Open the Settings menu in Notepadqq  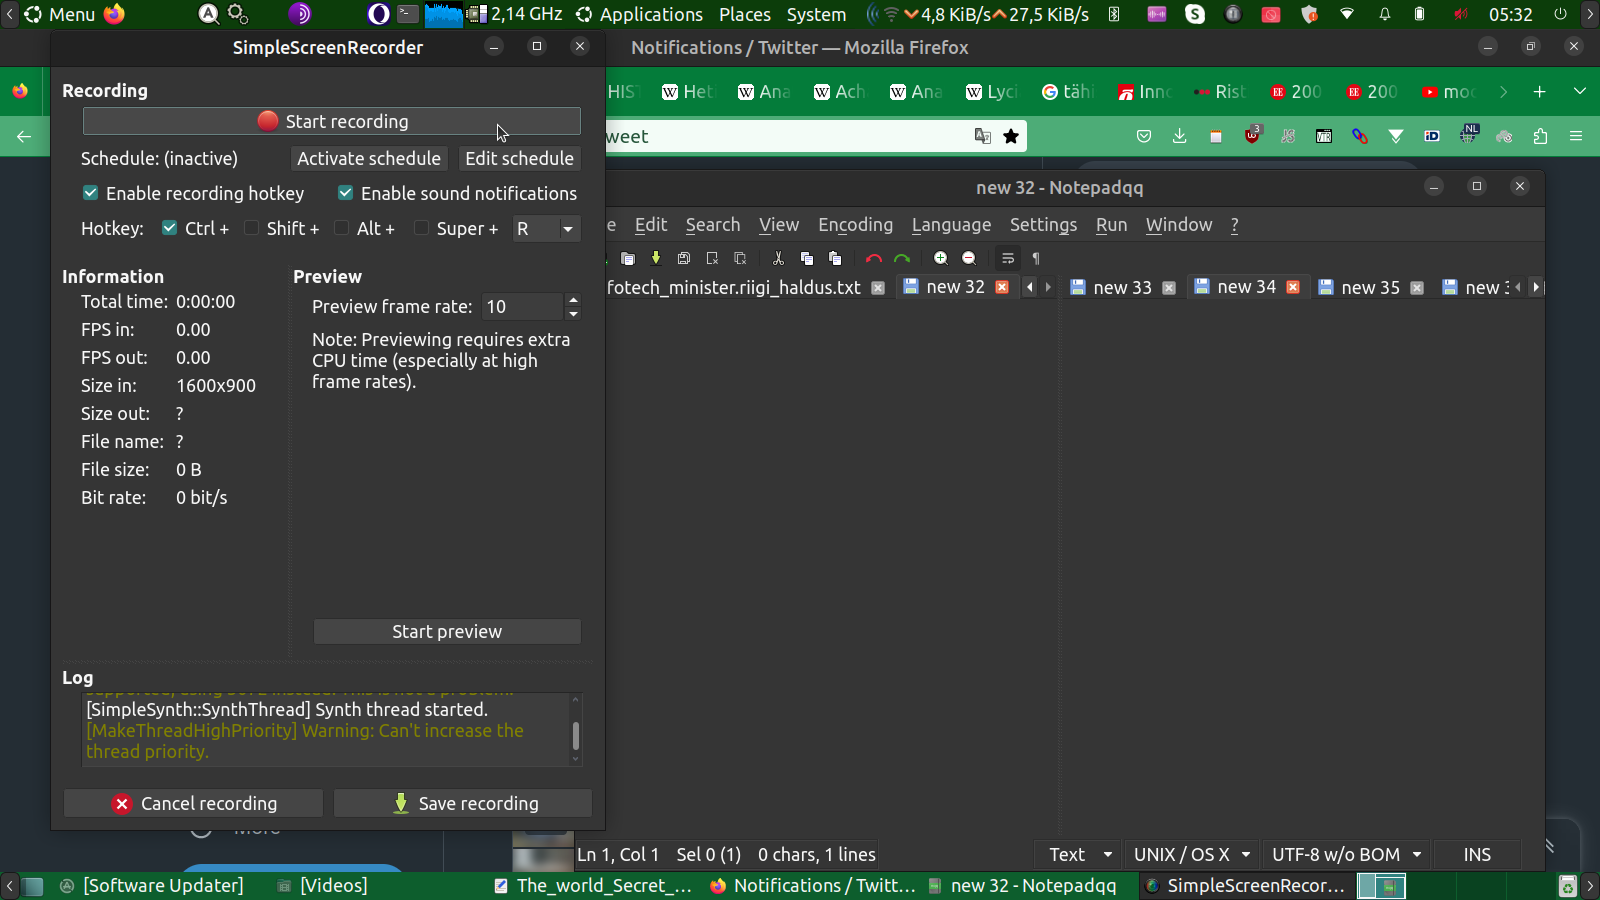1043,225
